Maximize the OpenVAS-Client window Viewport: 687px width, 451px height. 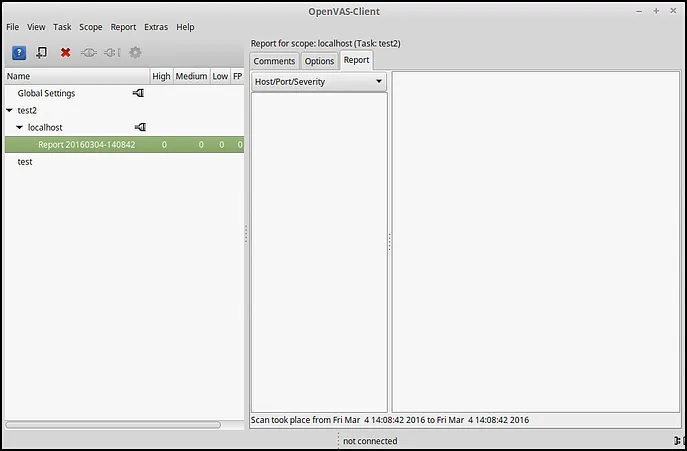click(656, 11)
